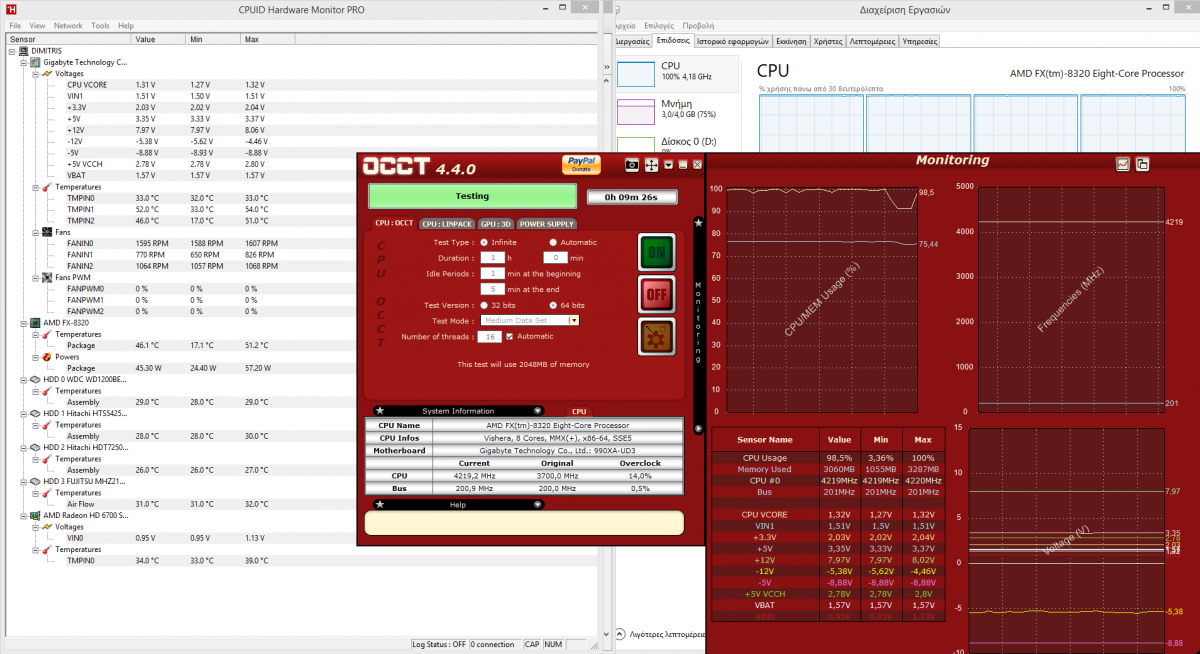Switch to the POWER SUPPLY tab in OCCT
Screen dimensions: 1200x654
tap(547, 224)
